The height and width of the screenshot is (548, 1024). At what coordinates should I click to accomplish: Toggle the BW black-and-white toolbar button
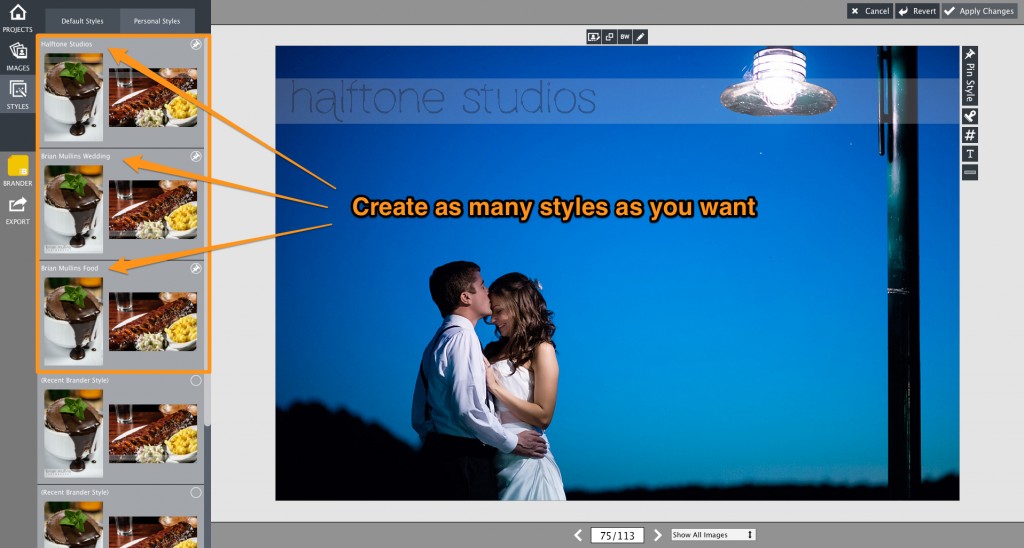[x=625, y=37]
